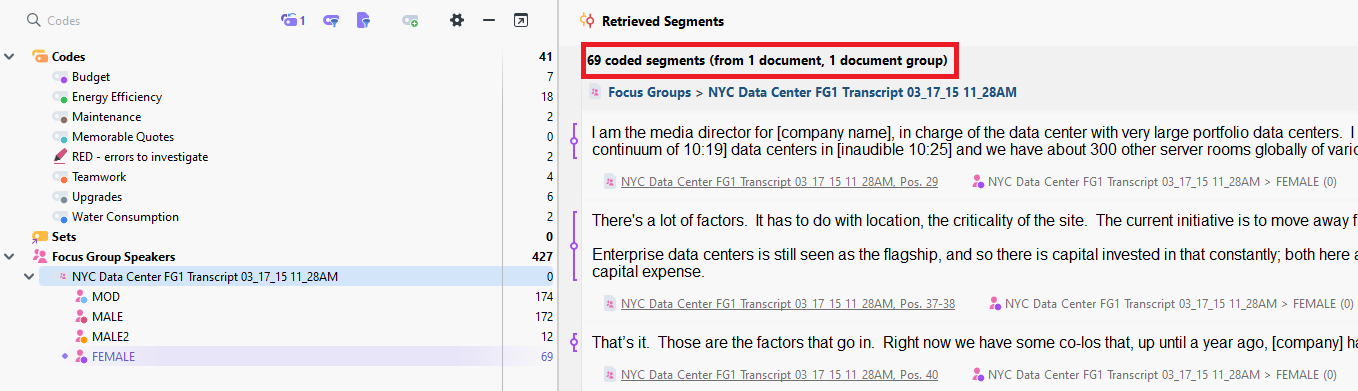The image size is (1358, 391).
Task: Click the document group icon beside Focus Groups
Action: 595,92
